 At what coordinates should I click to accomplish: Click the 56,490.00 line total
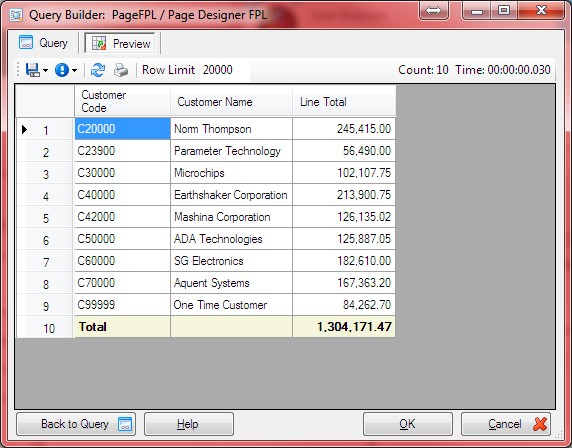point(344,151)
